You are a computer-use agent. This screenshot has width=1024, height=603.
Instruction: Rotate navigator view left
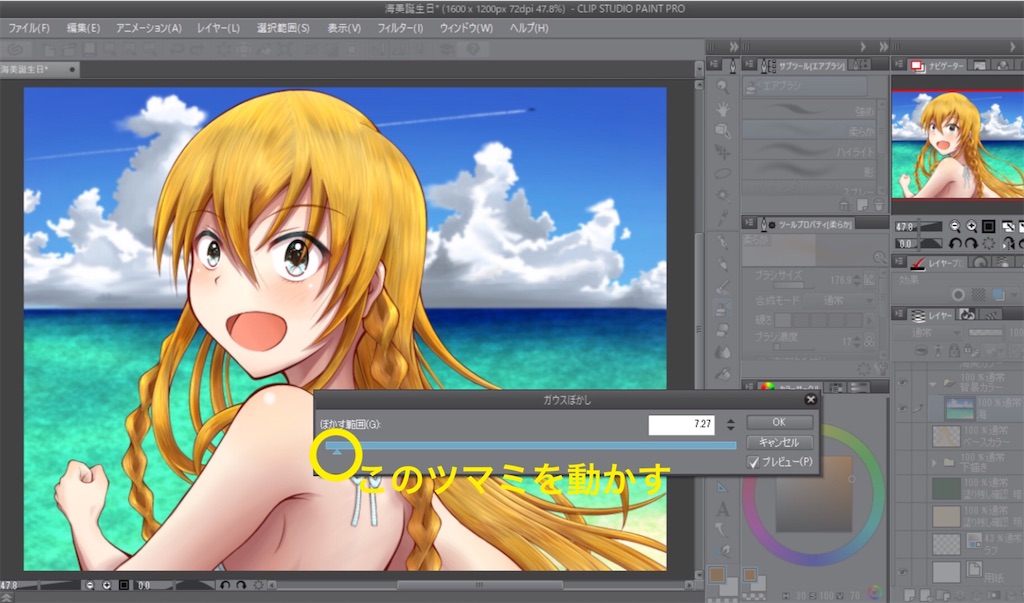tap(955, 243)
